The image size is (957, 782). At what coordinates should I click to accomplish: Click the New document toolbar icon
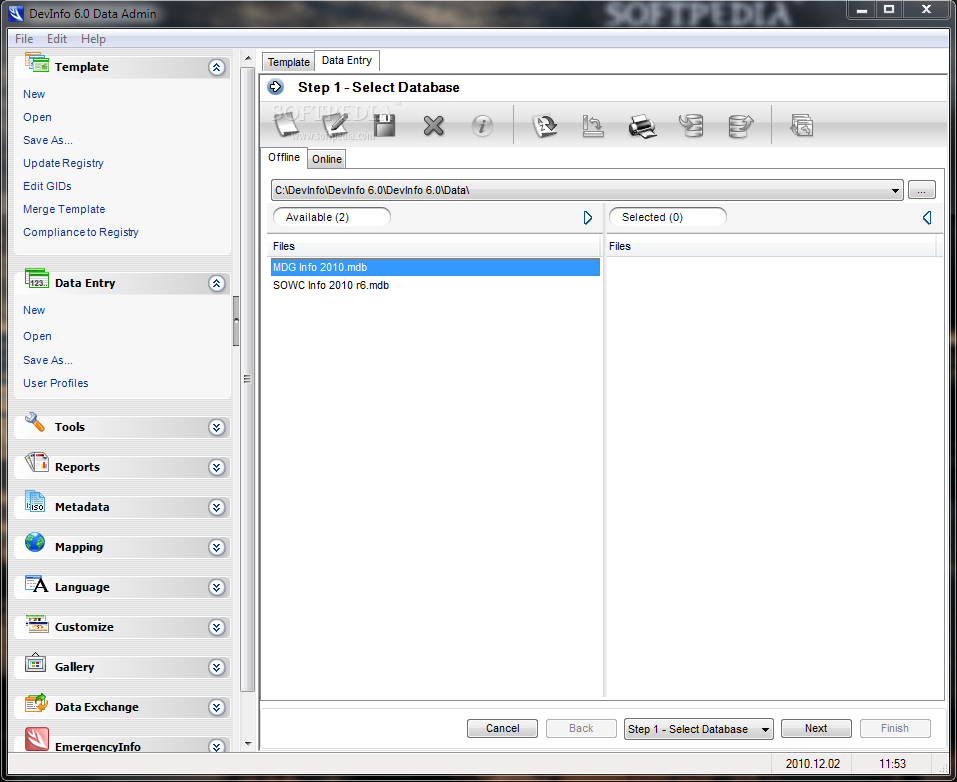(x=286, y=126)
